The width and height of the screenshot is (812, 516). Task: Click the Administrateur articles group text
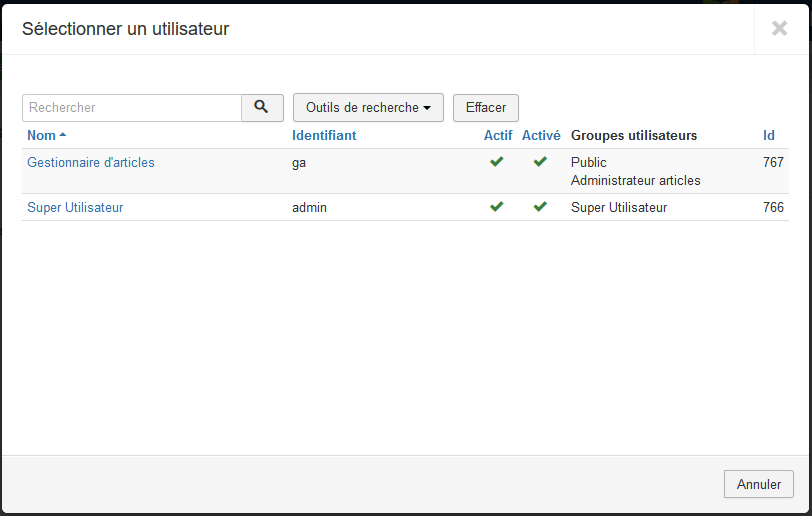click(x=635, y=181)
